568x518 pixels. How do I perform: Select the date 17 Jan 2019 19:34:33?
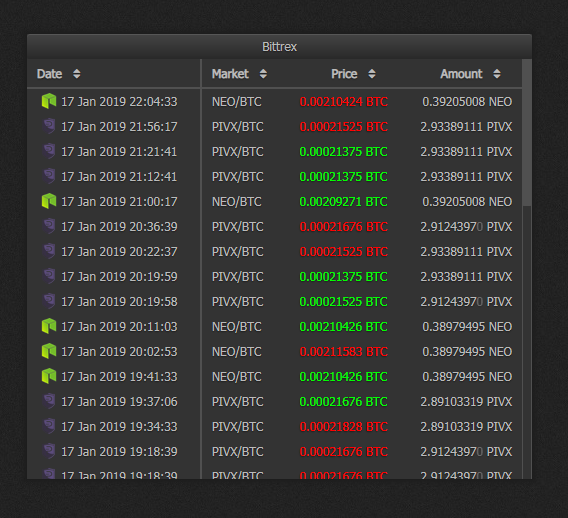(x=119, y=427)
